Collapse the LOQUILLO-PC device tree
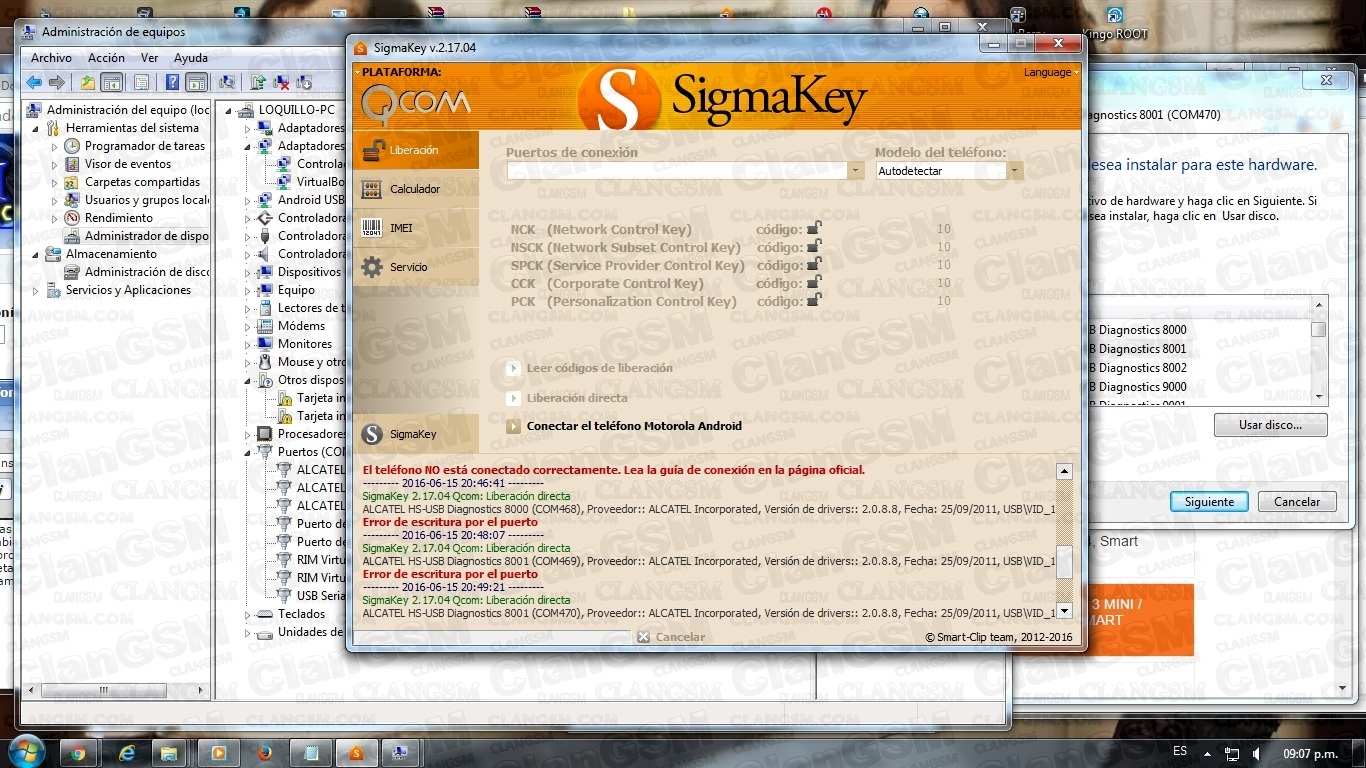The image size is (1366, 768). [229, 110]
